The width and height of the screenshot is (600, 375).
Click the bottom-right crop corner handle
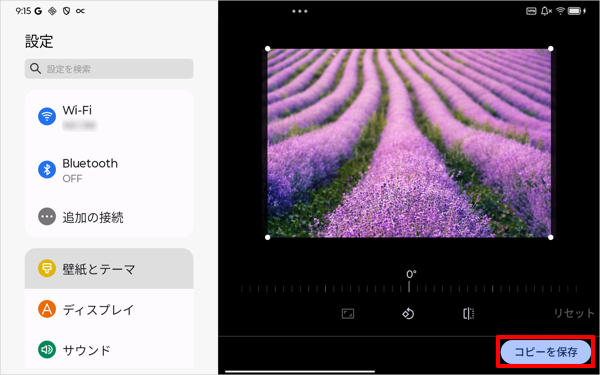tap(551, 237)
